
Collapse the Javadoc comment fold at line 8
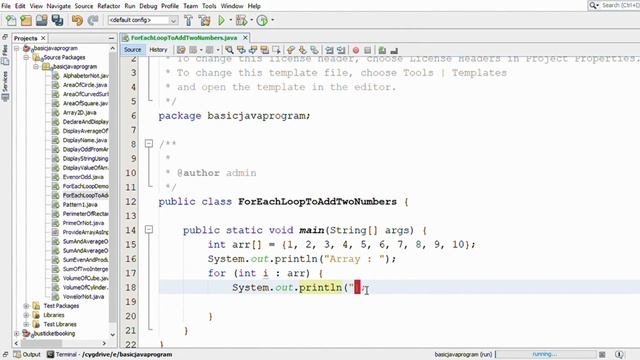(149, 144)
